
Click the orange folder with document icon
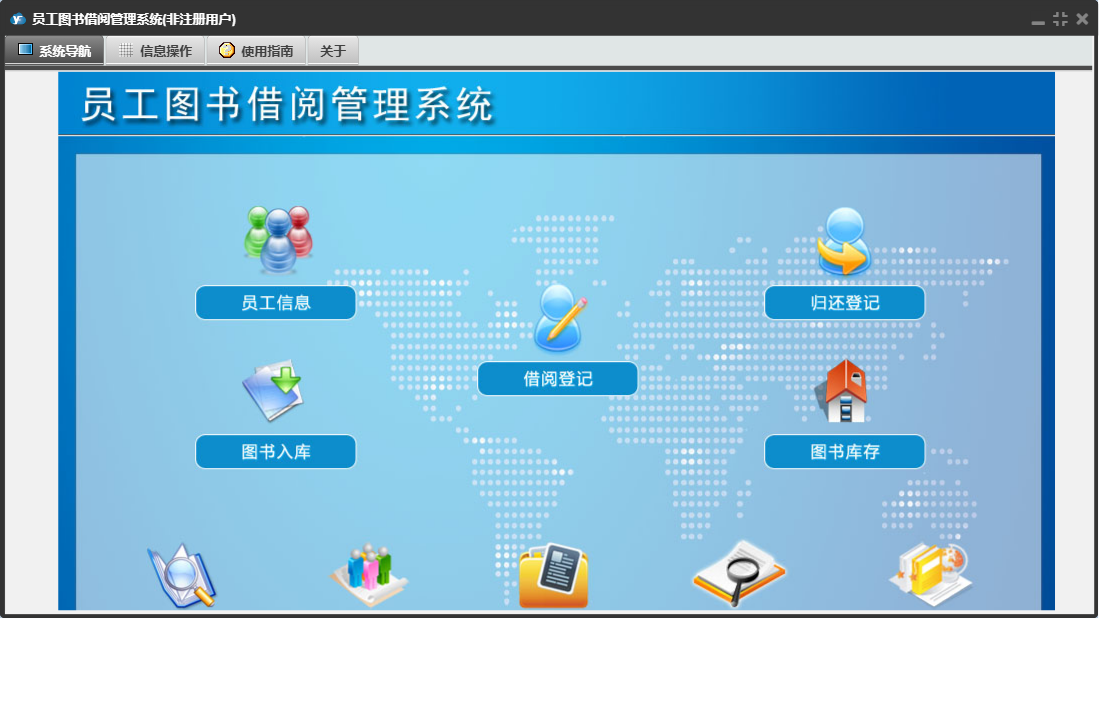point(554,575)
